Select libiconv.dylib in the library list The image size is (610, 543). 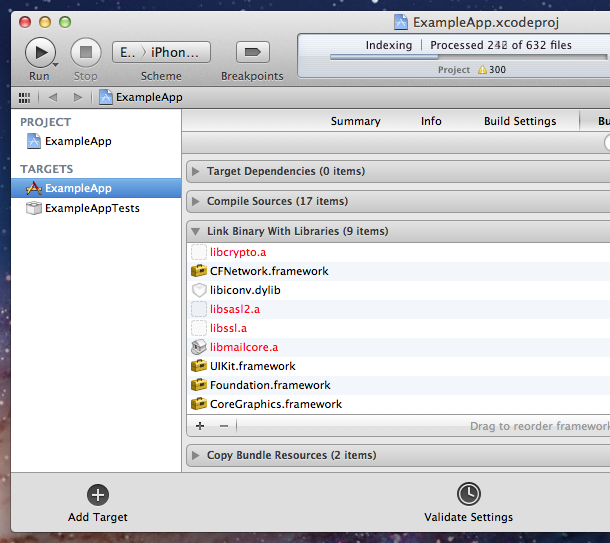[399, 290]
